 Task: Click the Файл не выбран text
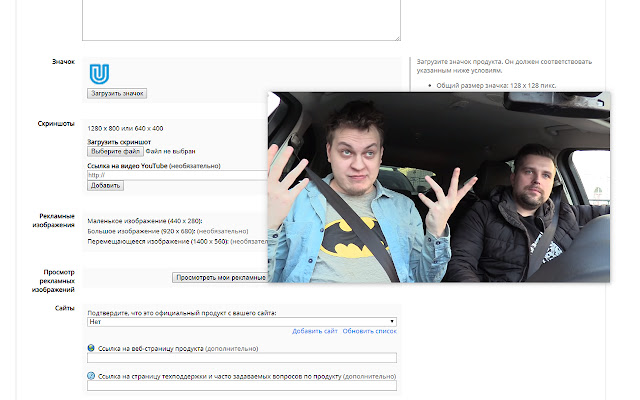pos(170,151)
